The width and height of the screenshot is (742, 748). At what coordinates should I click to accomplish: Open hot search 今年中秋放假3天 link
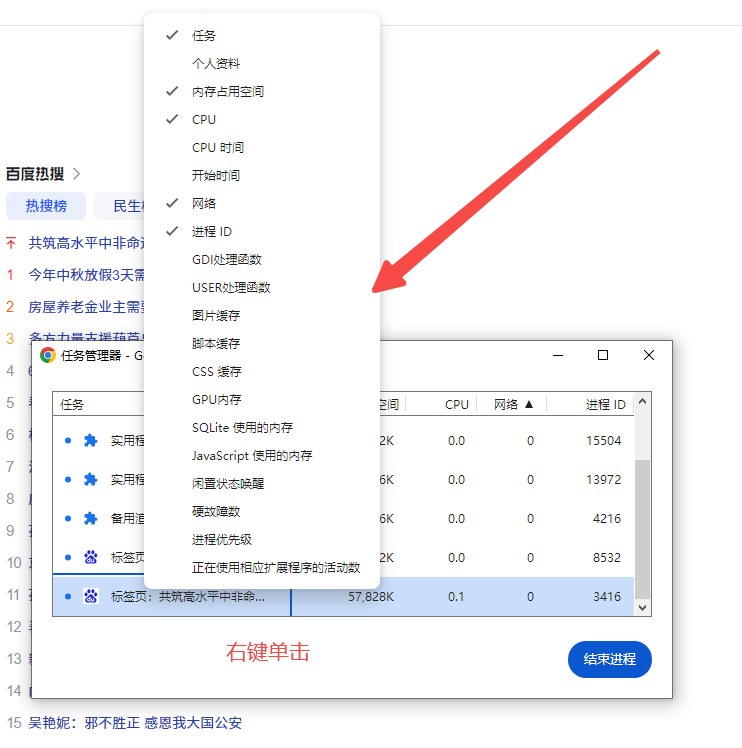click(86, 275)
